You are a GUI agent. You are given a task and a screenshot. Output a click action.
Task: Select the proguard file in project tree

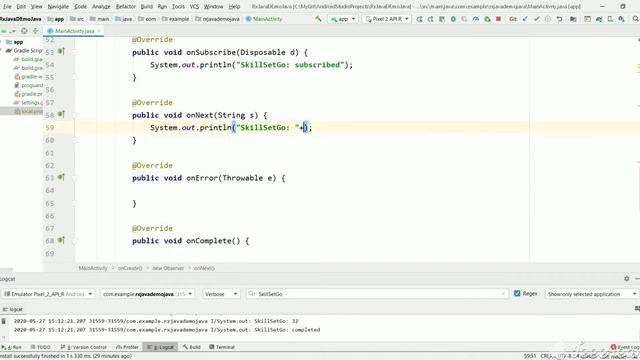(28, 85)
